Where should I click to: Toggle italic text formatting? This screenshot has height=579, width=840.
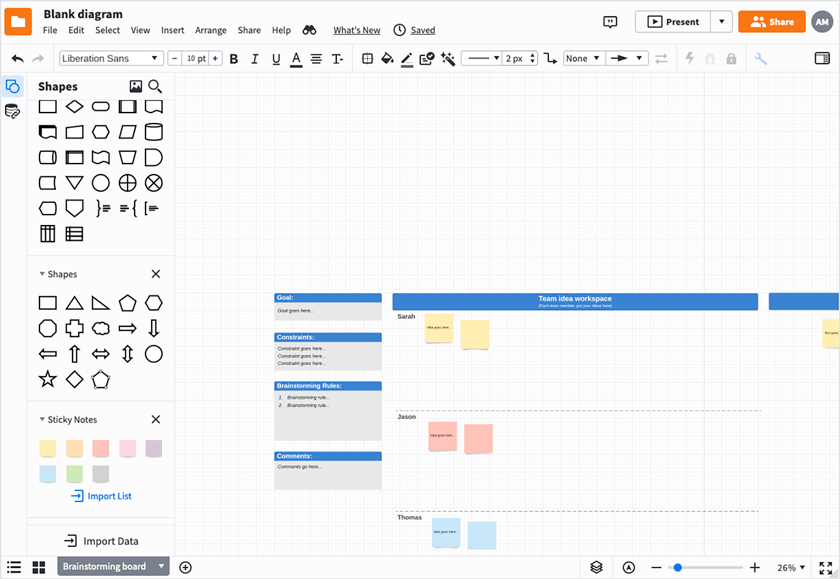254,59
